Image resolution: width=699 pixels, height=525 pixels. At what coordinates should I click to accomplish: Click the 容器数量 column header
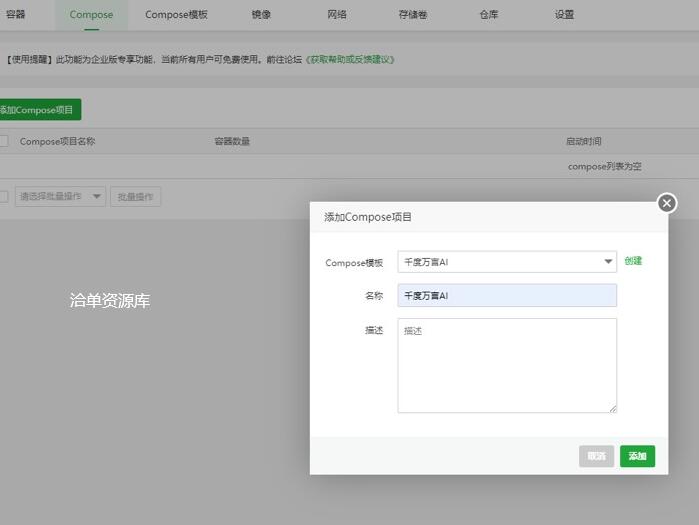[232, 141]
